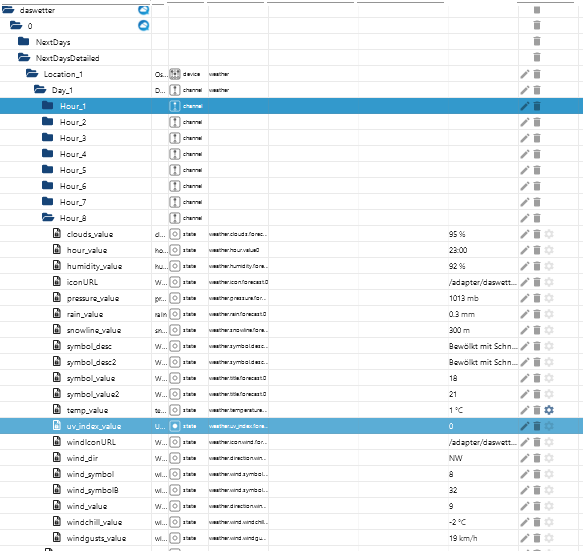Delete the windgusts_value state
The image size is (583, 551).
point(537,538)
